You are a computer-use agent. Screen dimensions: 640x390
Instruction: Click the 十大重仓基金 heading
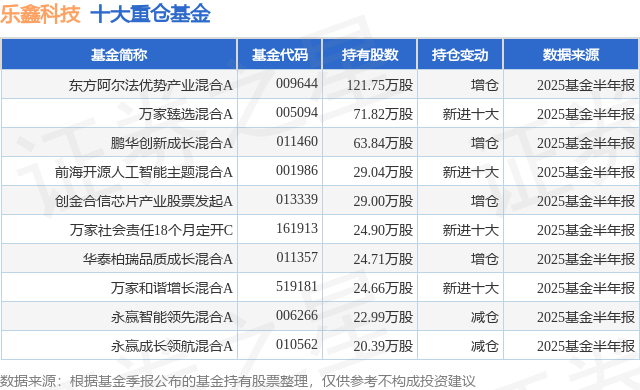[x=150, y=15]
